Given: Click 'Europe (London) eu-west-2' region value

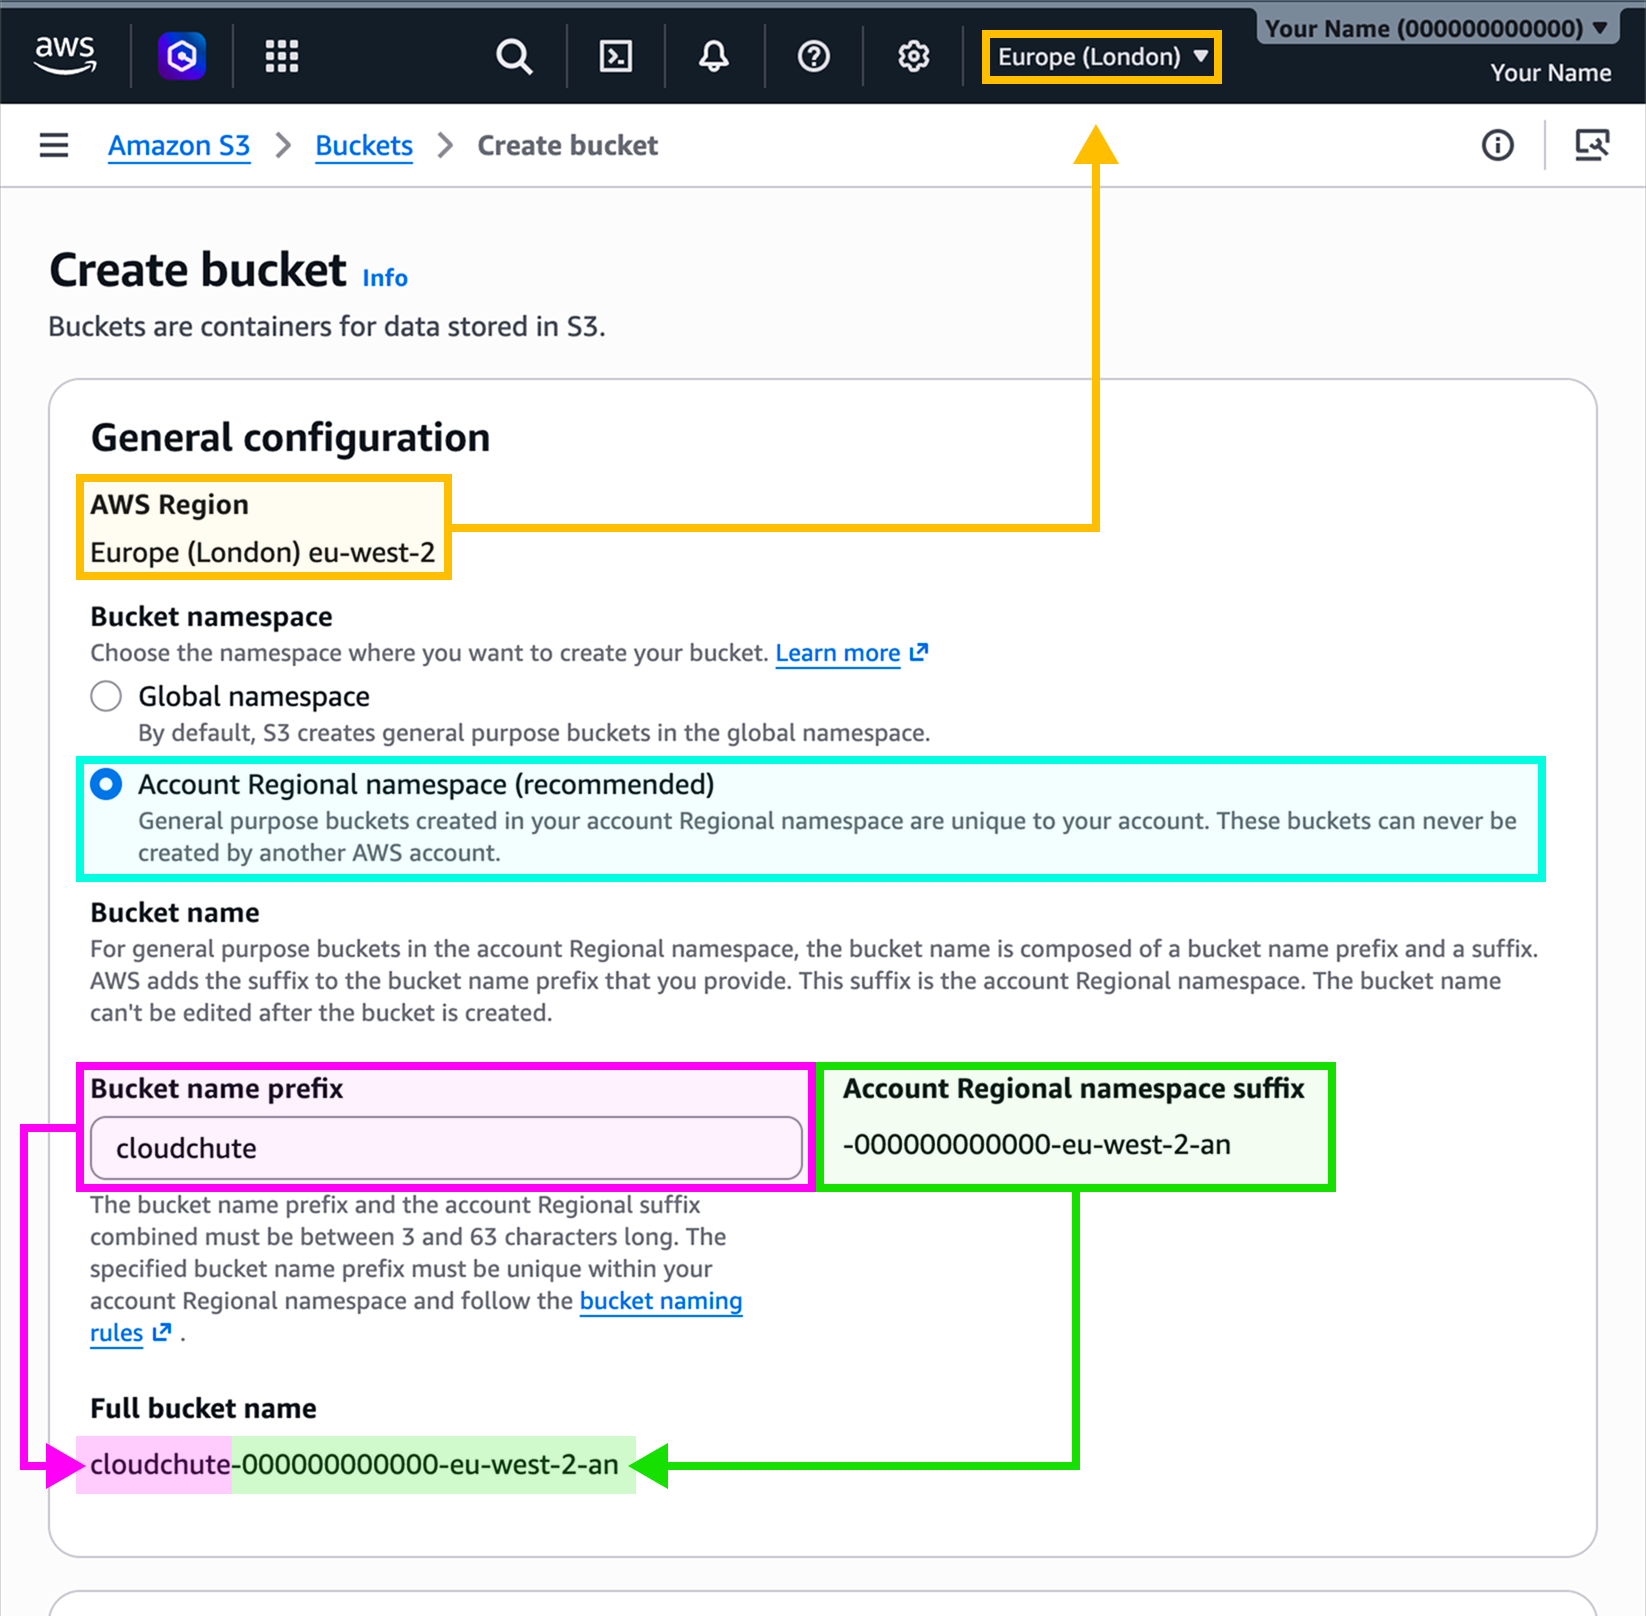Looking at the screenshot, I should coord(263,553).
